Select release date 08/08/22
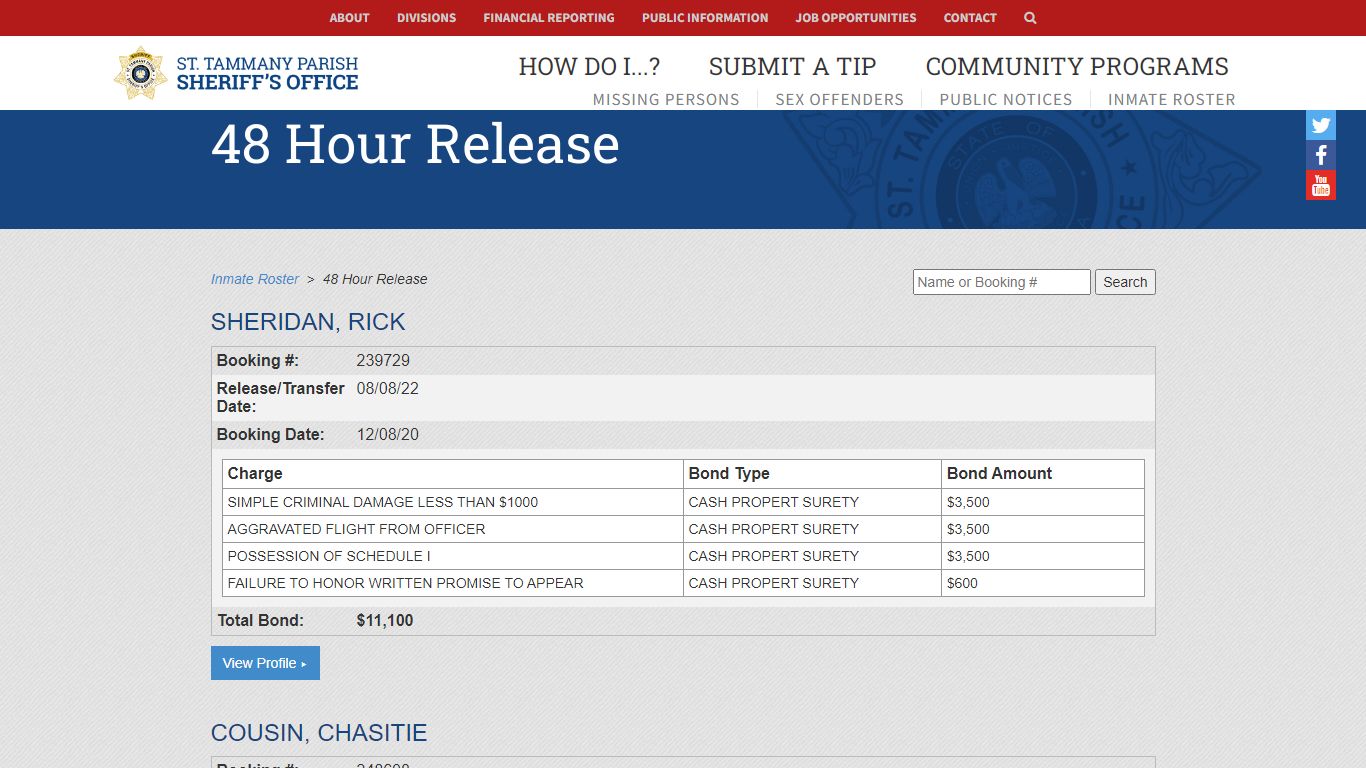The image size is (1366, 768). click(388, 389)
